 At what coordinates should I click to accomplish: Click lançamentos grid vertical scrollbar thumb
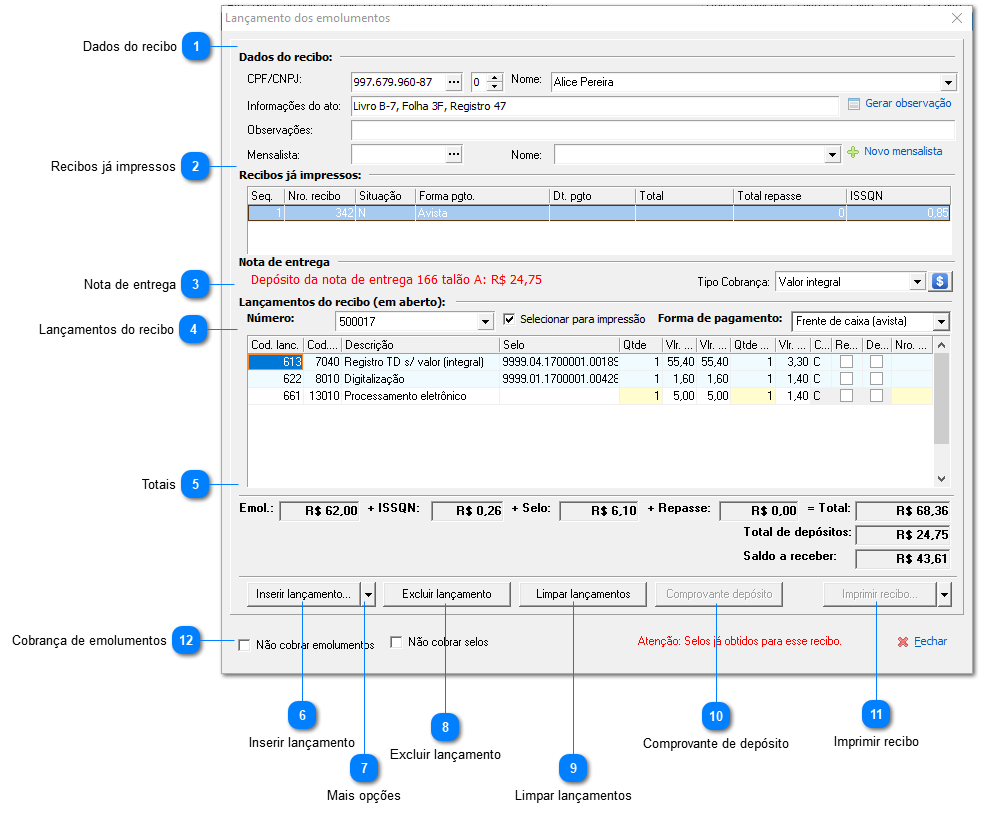pyautogui.click(x=941, y=399)
